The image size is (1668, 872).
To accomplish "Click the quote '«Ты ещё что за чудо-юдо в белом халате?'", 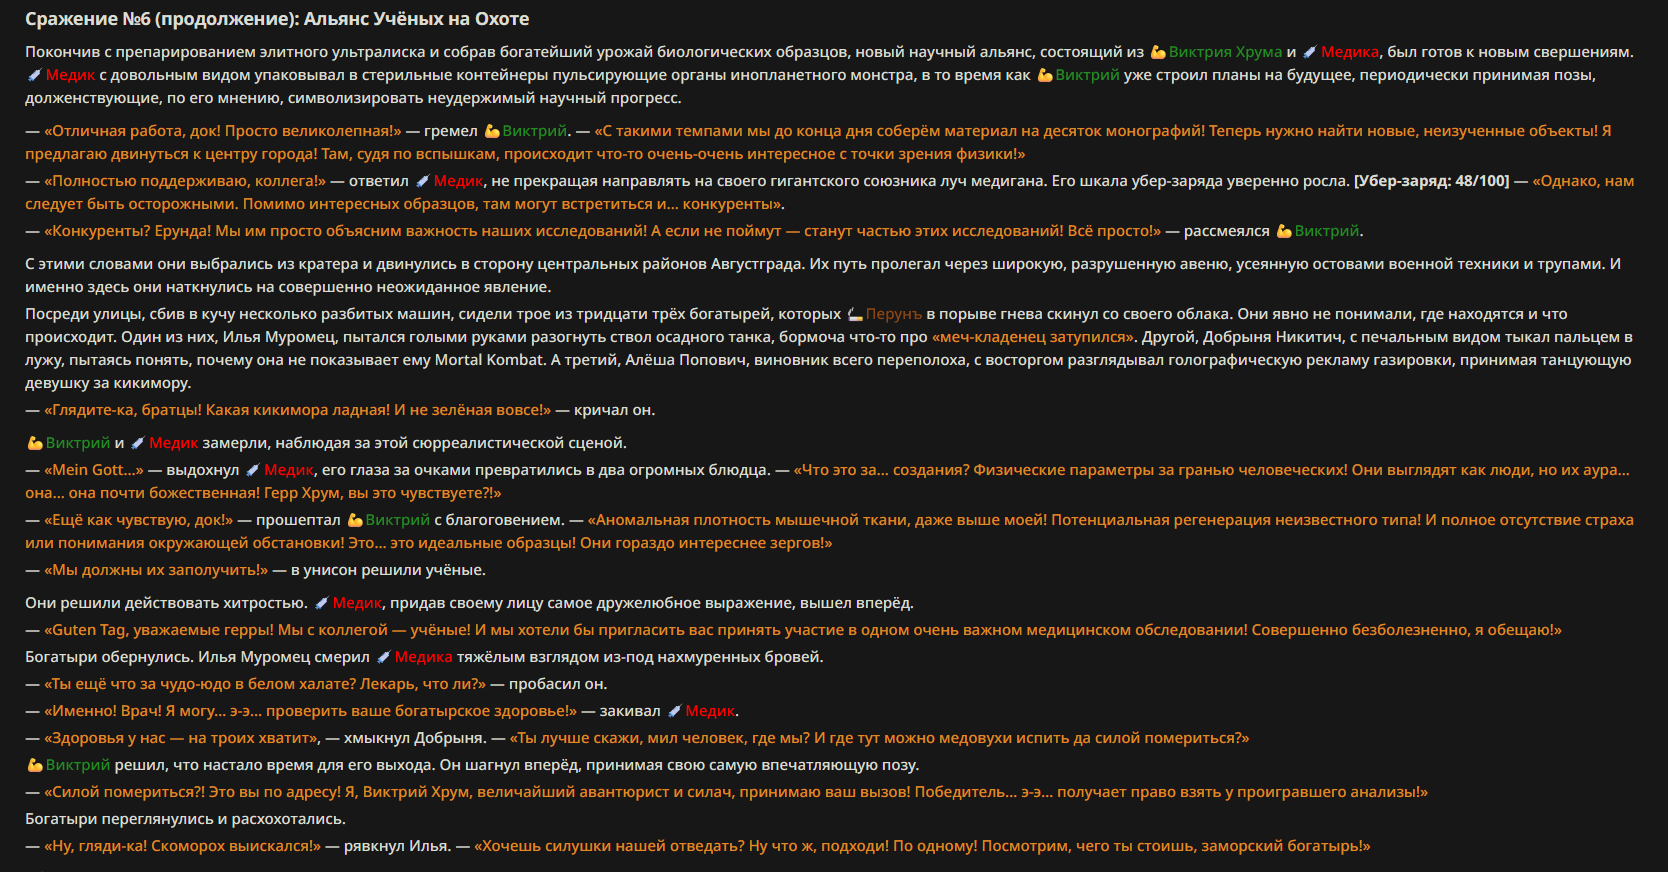I will [x=265, y=684].
